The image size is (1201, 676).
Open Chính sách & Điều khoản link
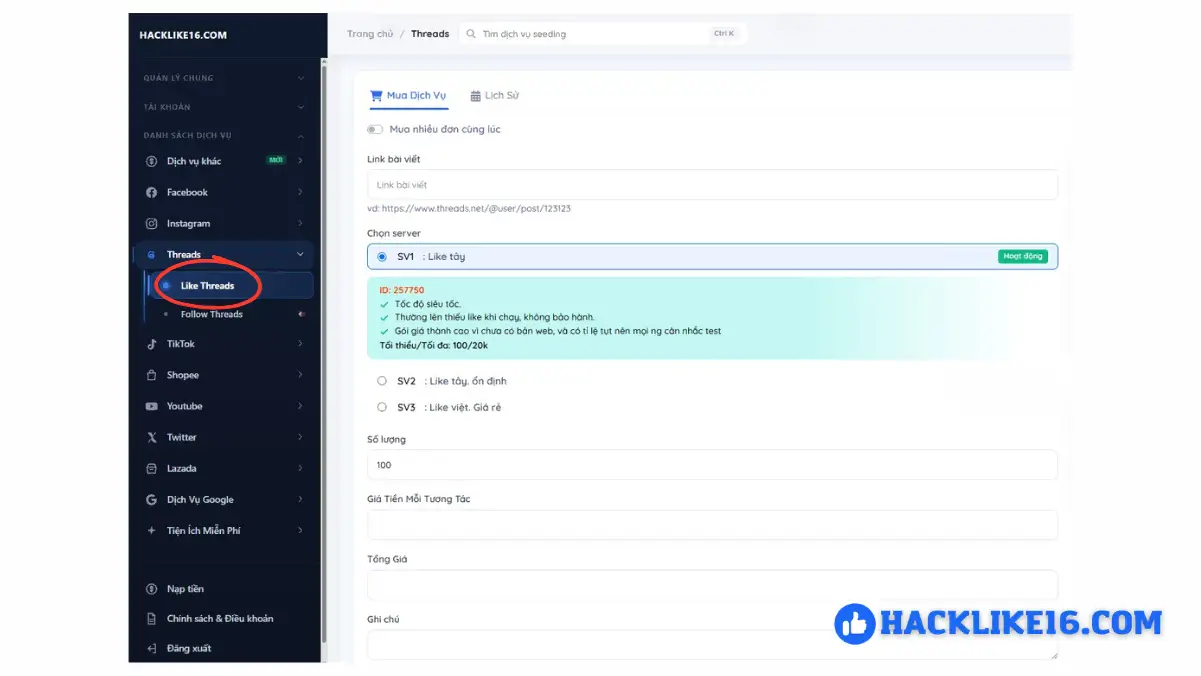tap(220, 618)
